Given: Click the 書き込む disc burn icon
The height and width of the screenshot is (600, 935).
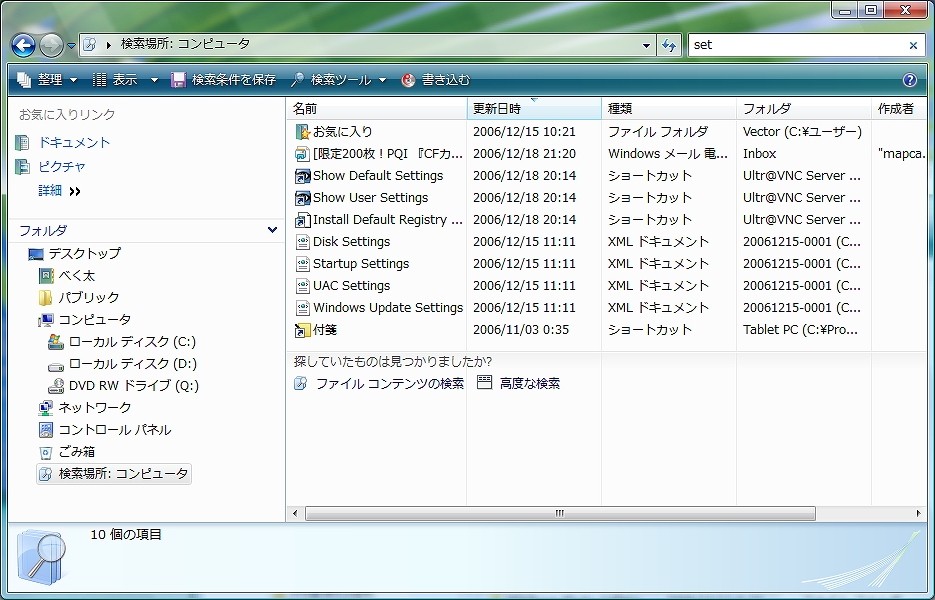Looking at the screenshot, I should [408, 80].
